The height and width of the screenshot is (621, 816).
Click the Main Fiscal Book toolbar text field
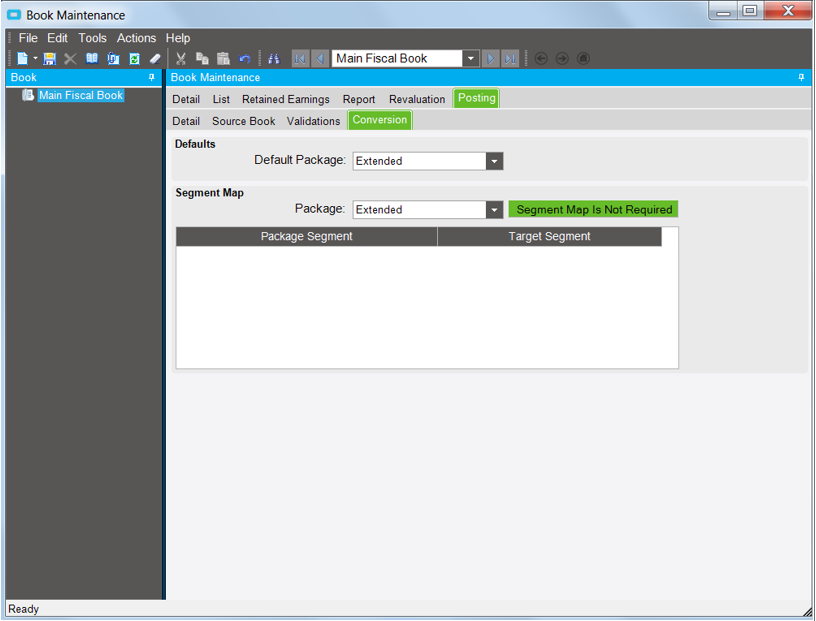coord(397,58)
